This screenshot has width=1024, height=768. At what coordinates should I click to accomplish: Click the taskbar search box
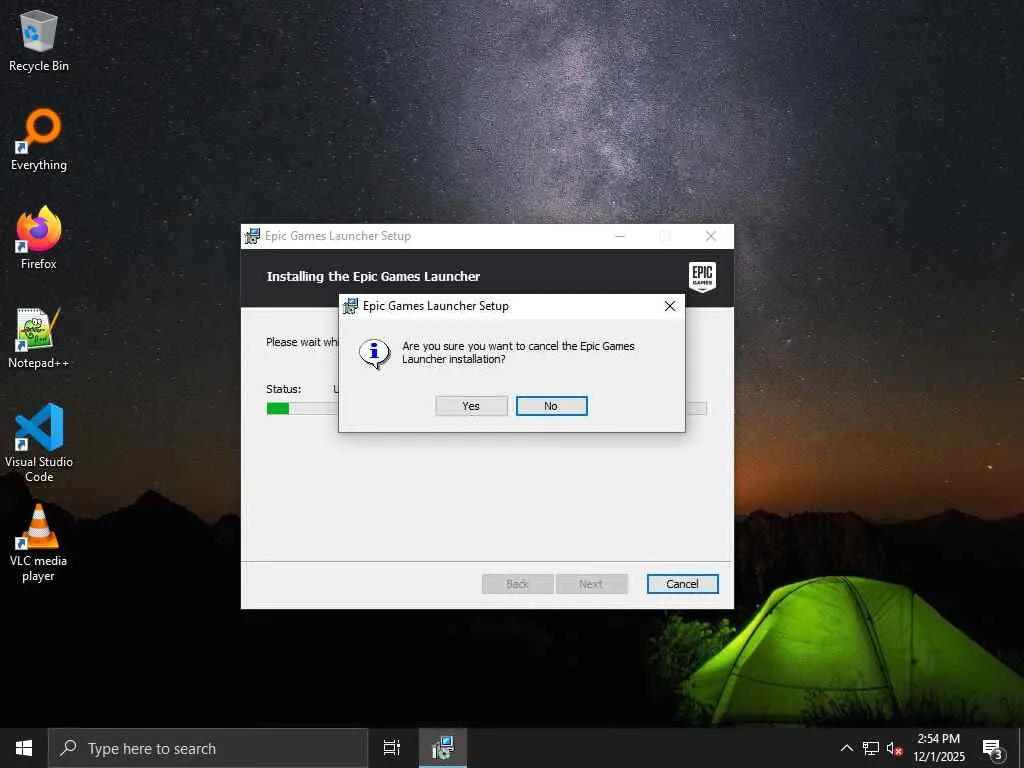coord(208,748)
